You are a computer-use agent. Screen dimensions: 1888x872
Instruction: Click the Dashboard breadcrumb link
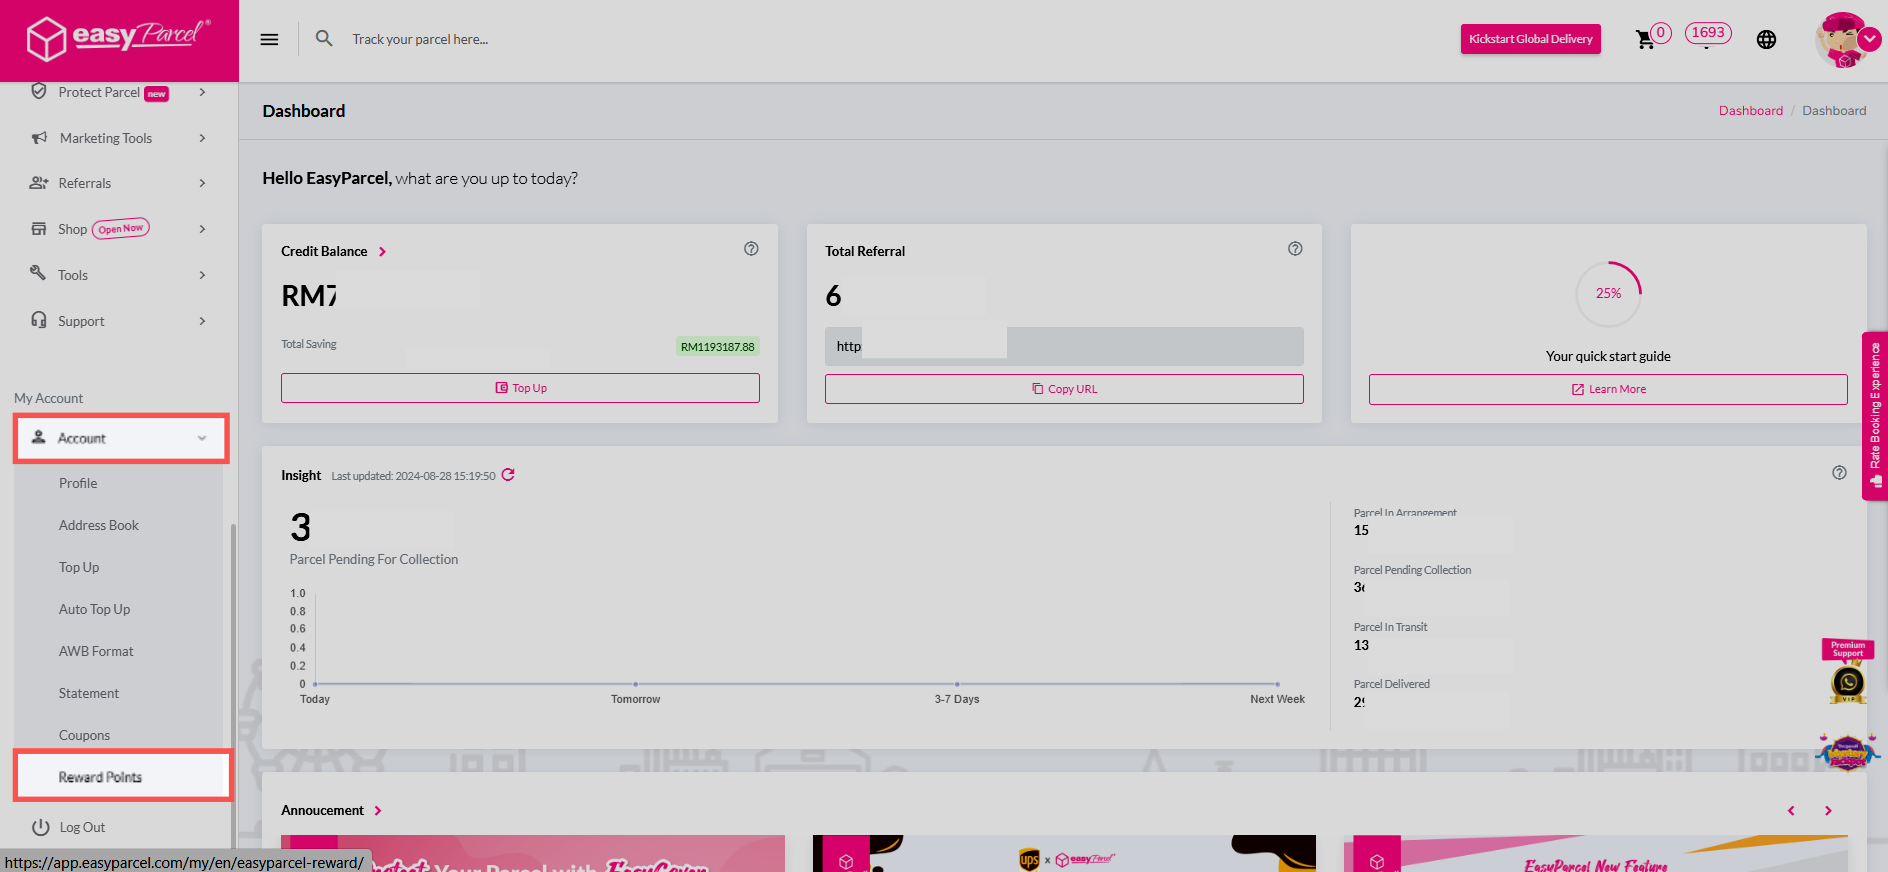[x=1750, y=111]
